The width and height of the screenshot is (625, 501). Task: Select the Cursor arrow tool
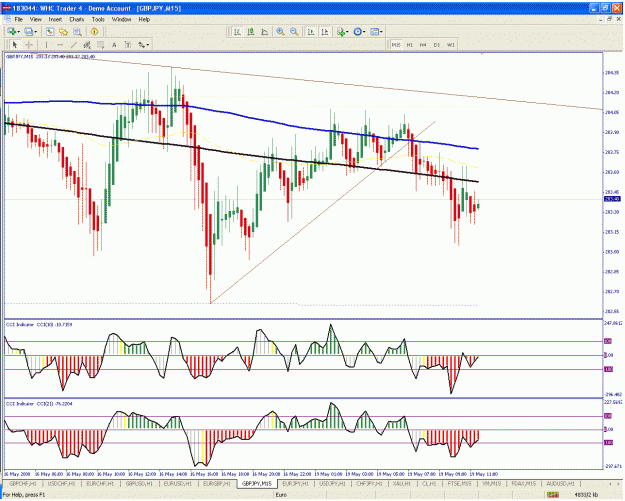[15, 45]
